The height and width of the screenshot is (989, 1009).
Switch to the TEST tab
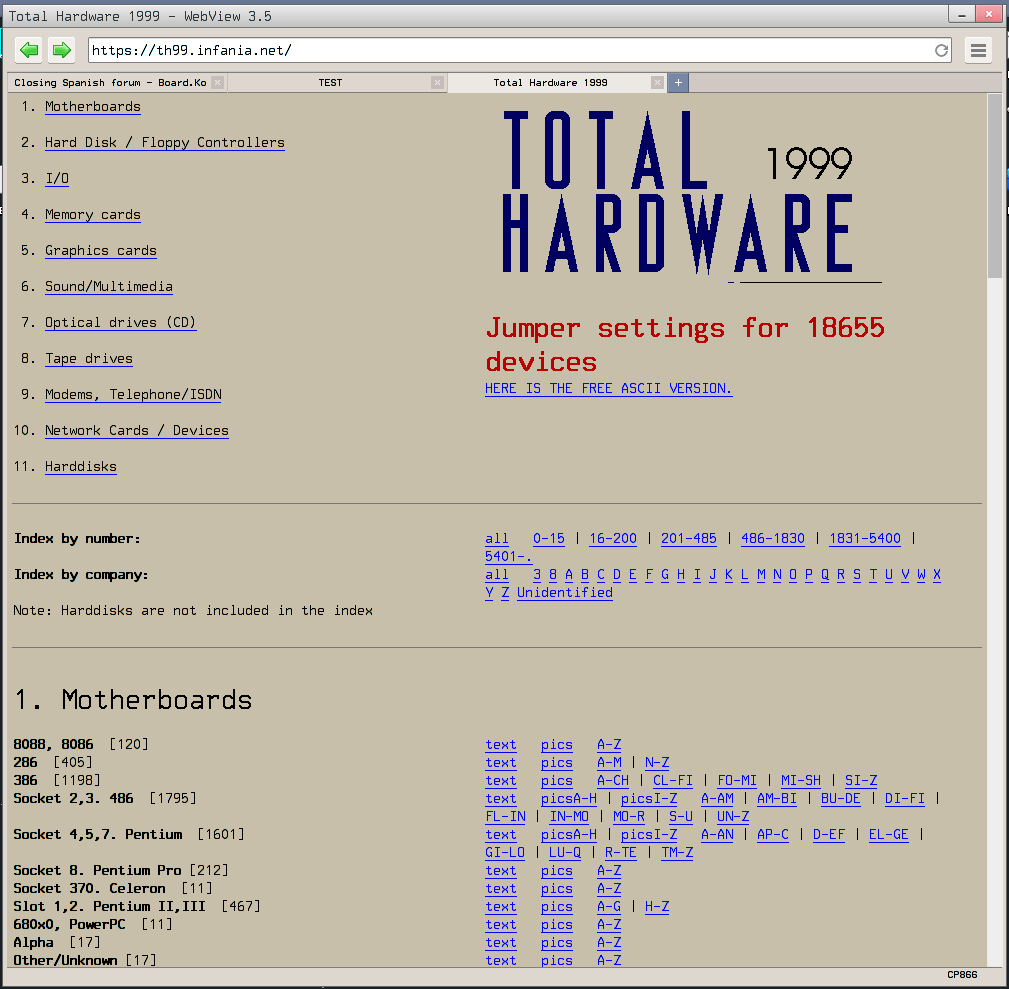click(x=330, y=83)
